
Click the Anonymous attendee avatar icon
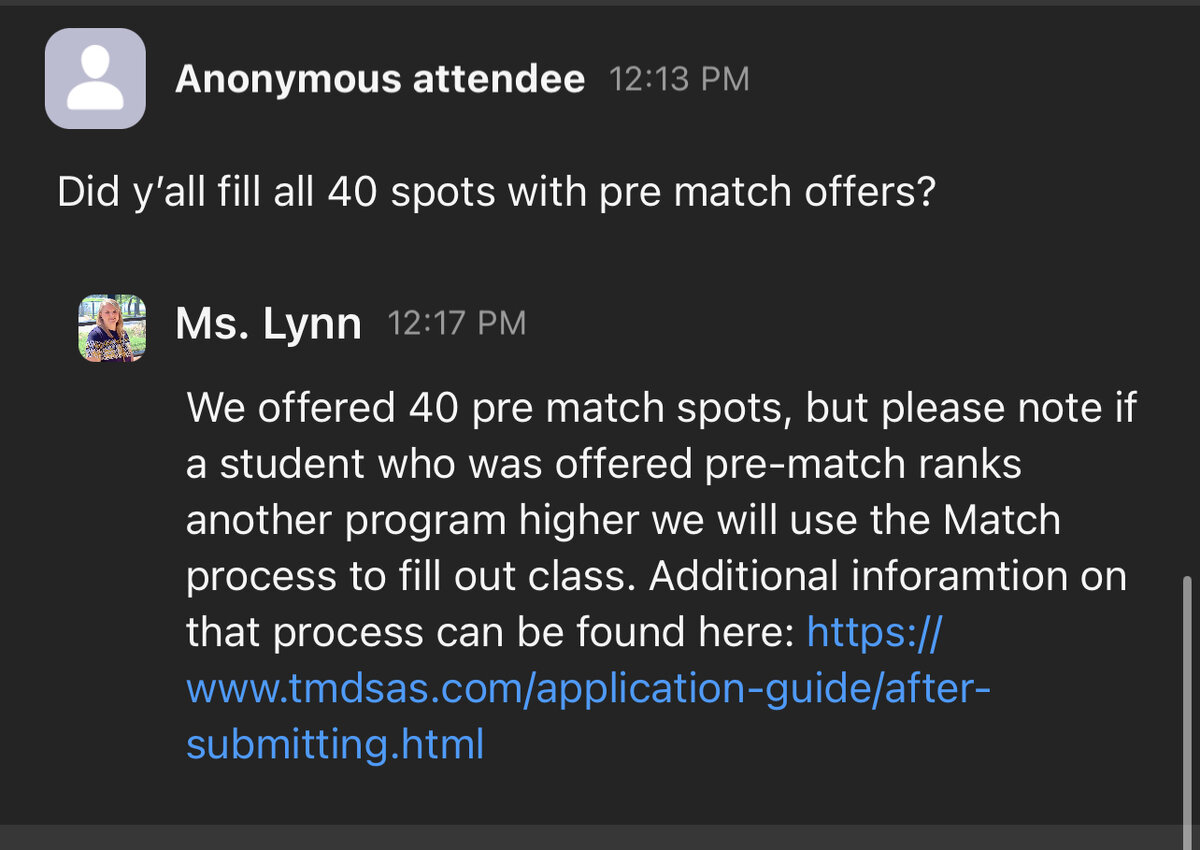95,78
